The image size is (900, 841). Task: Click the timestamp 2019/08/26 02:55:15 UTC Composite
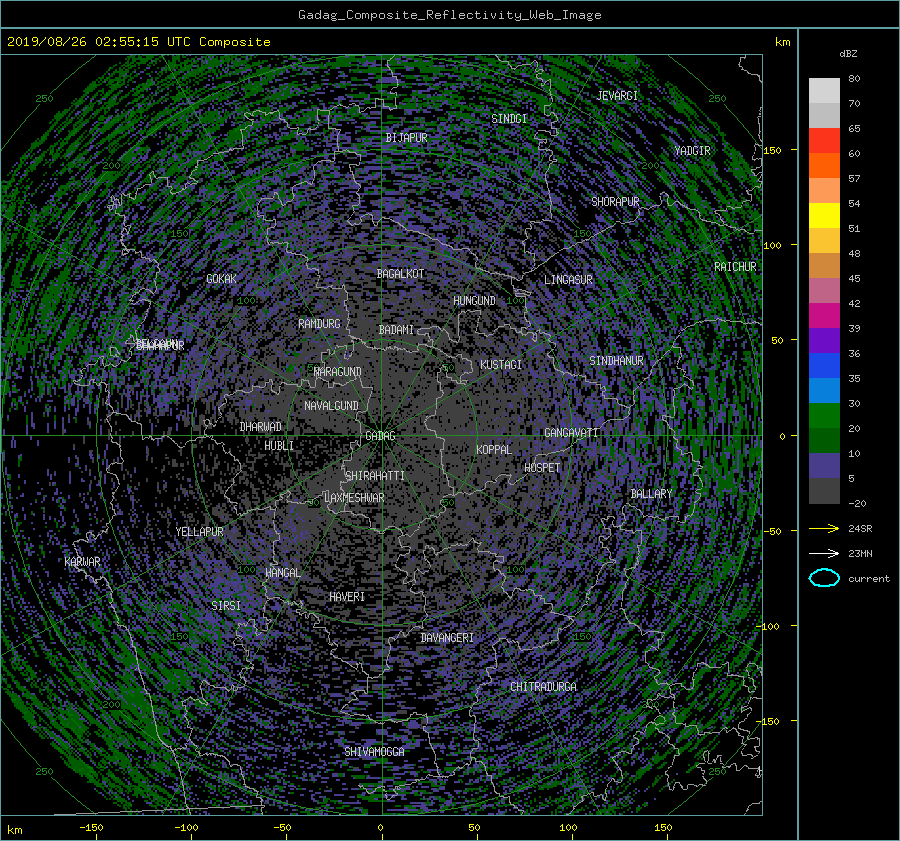[x=138, y=42]
